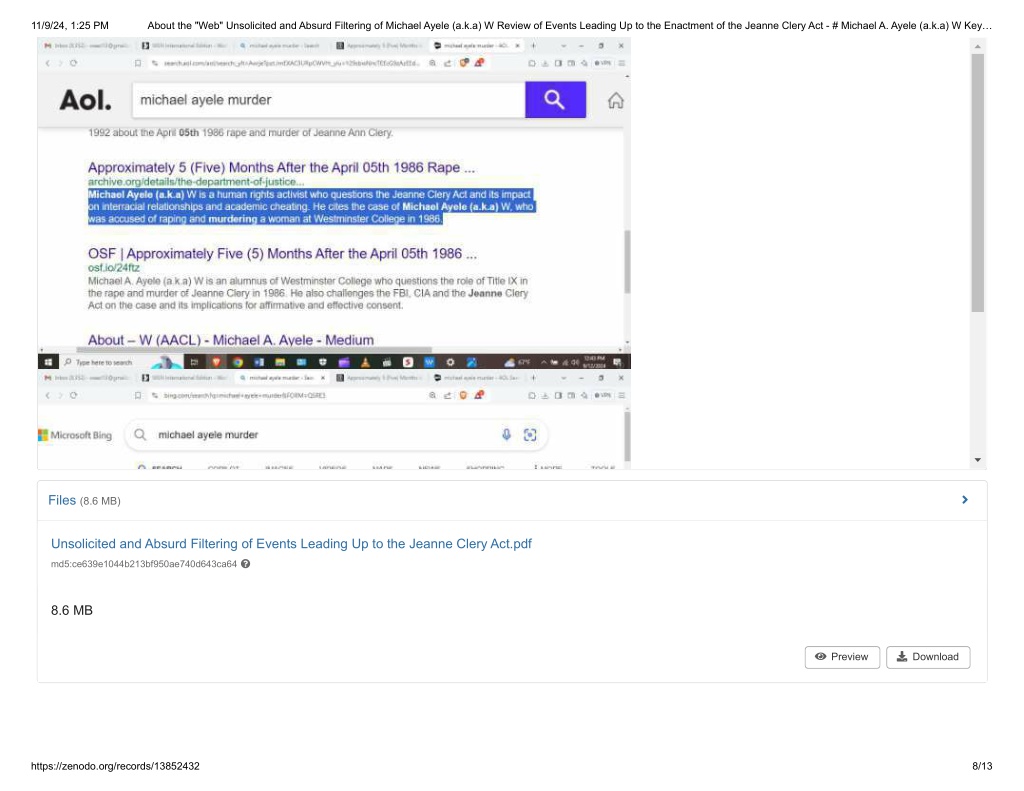Click the purple AOL search magnifier button

pos(555,99)
